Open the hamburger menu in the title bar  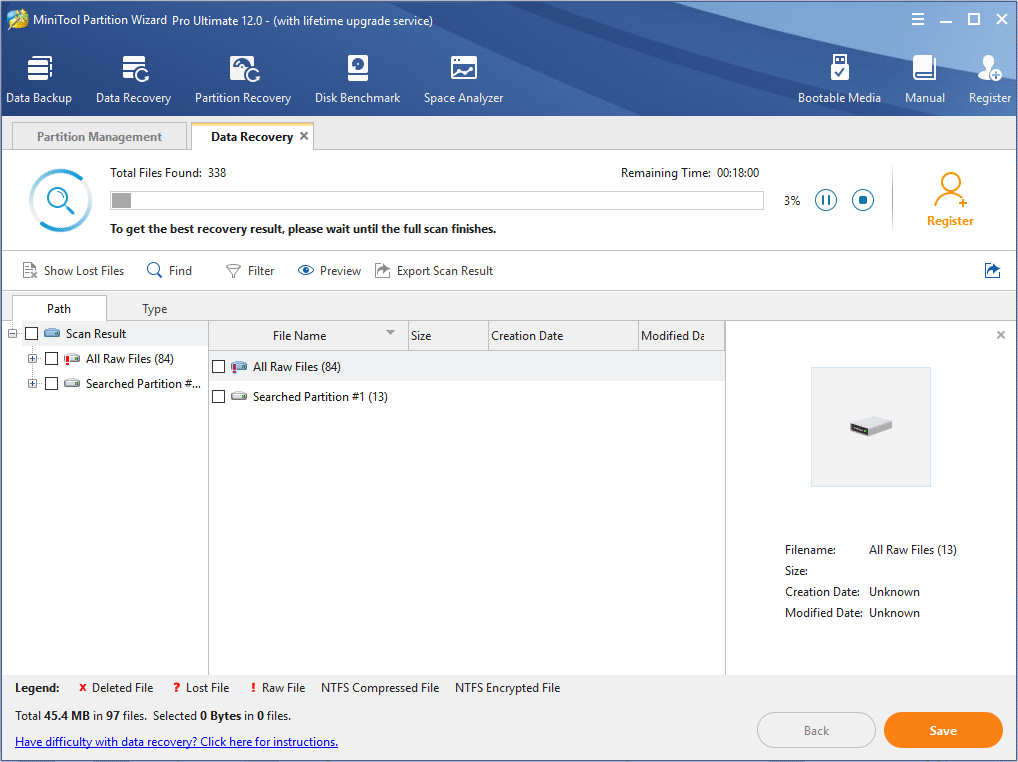click(917, 19)
